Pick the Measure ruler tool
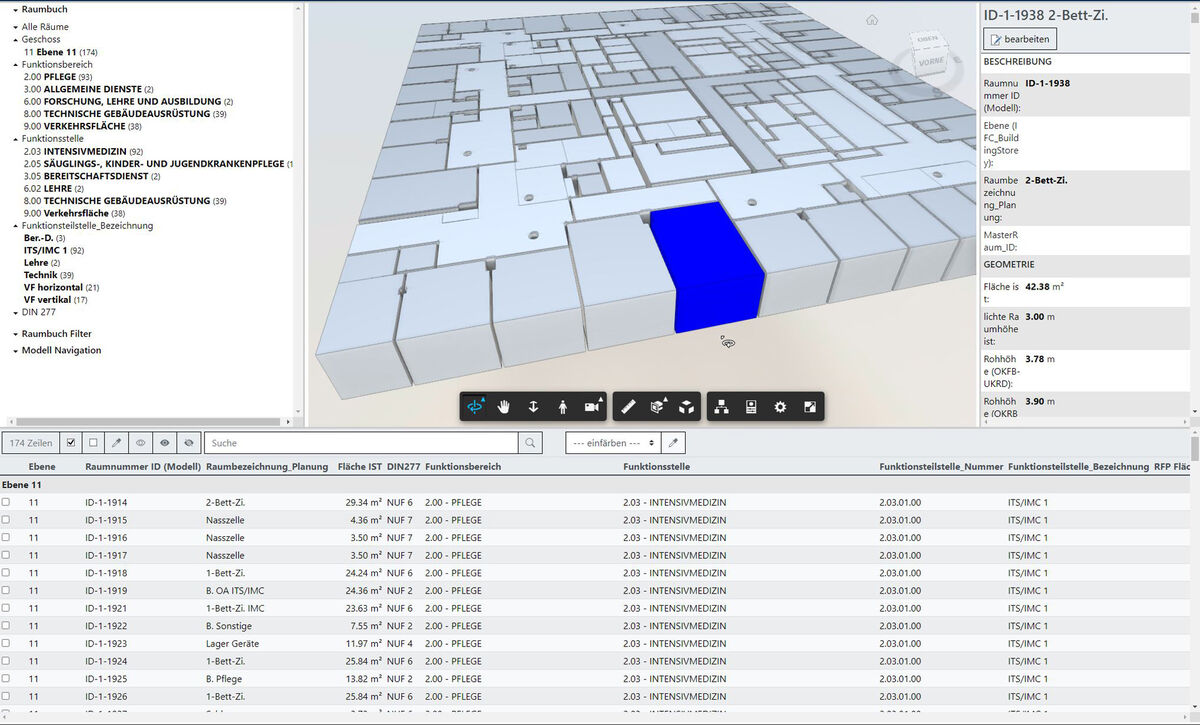Viewport: 1200px width, 725px height. (628, 407)
